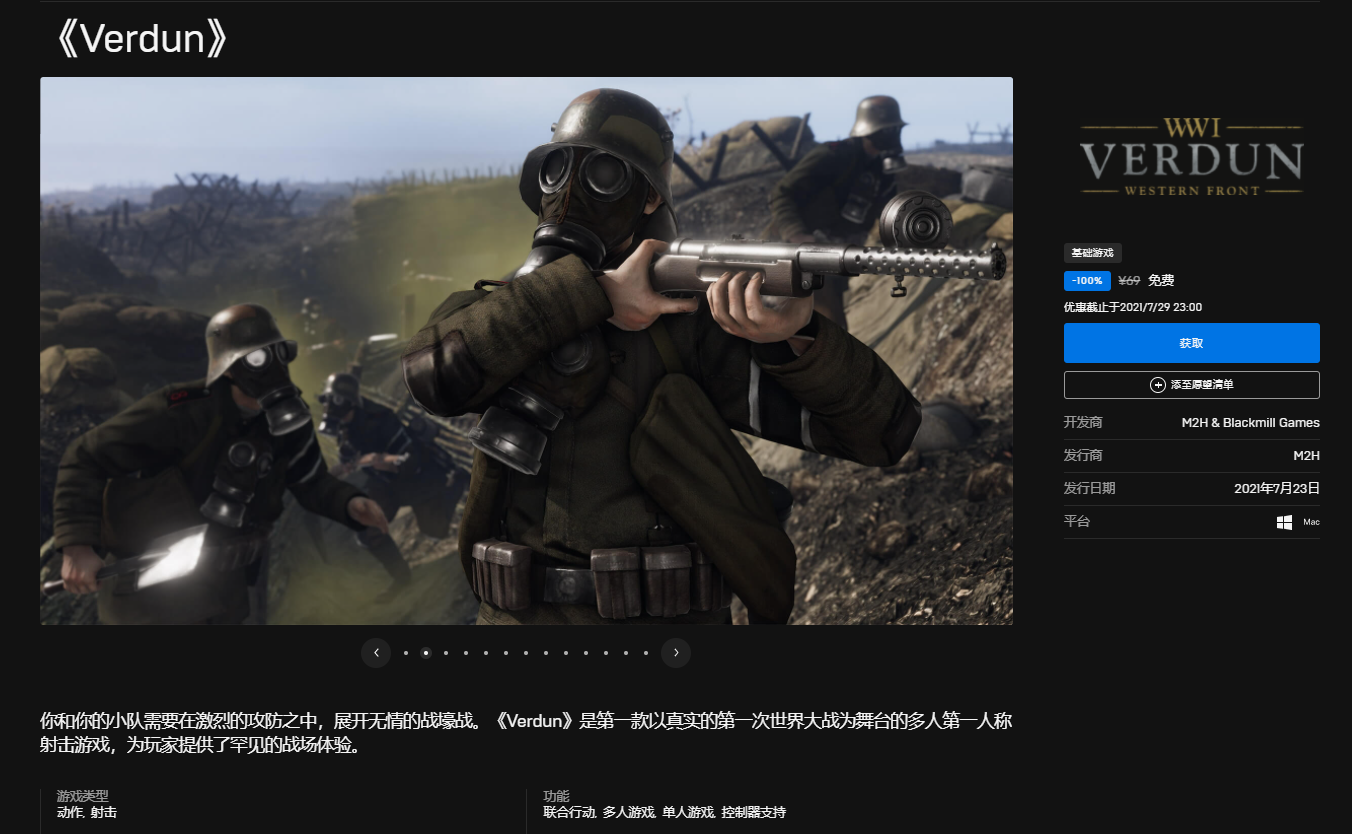Open the 动作 genre link

69,812
